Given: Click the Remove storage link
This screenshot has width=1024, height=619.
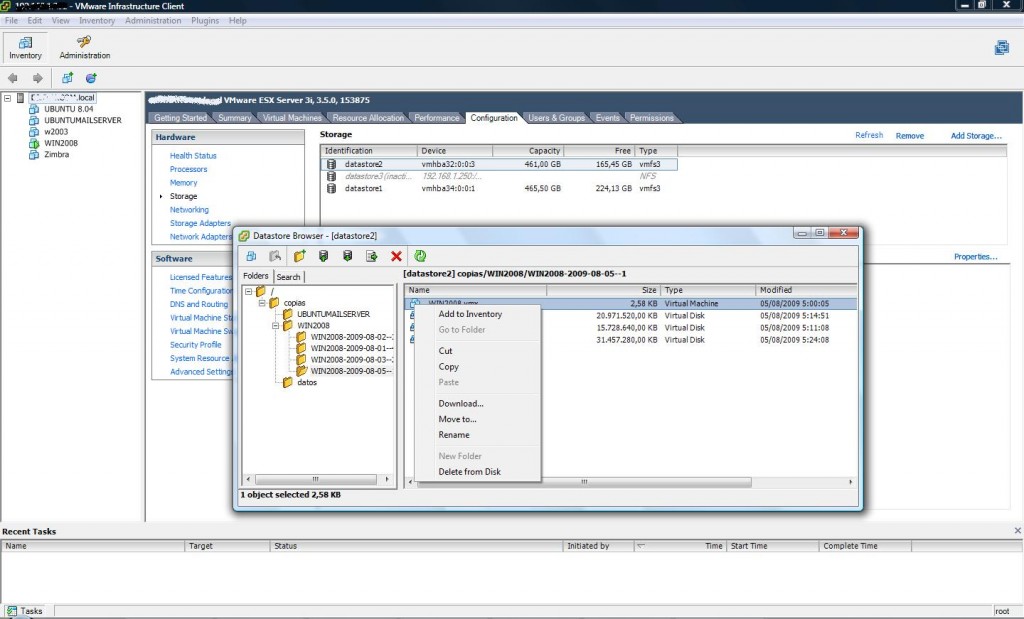Looking at the screenshot, I should [910, 136].
